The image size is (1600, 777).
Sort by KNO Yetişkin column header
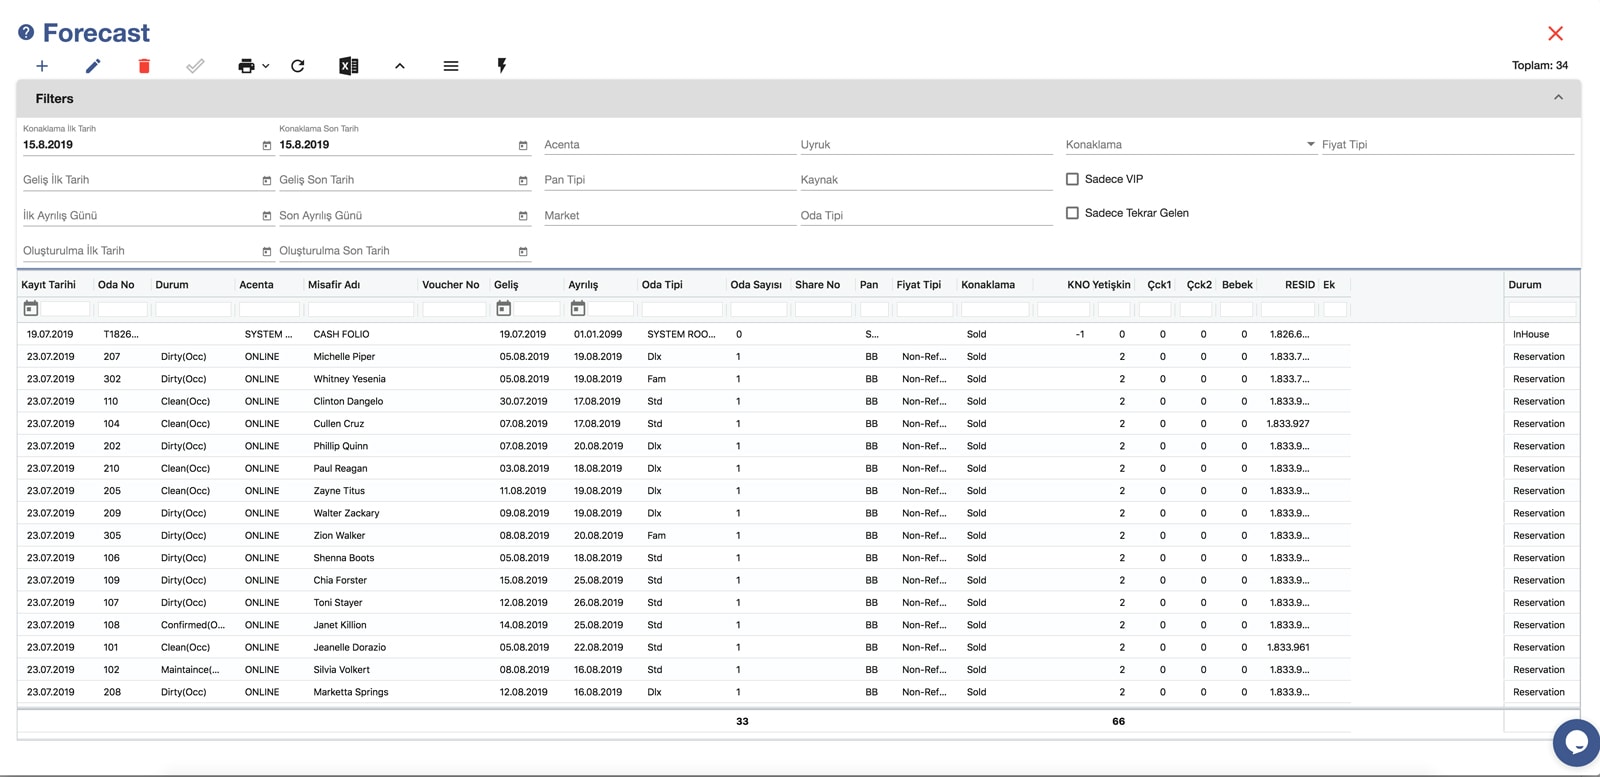click(1099, 285)
